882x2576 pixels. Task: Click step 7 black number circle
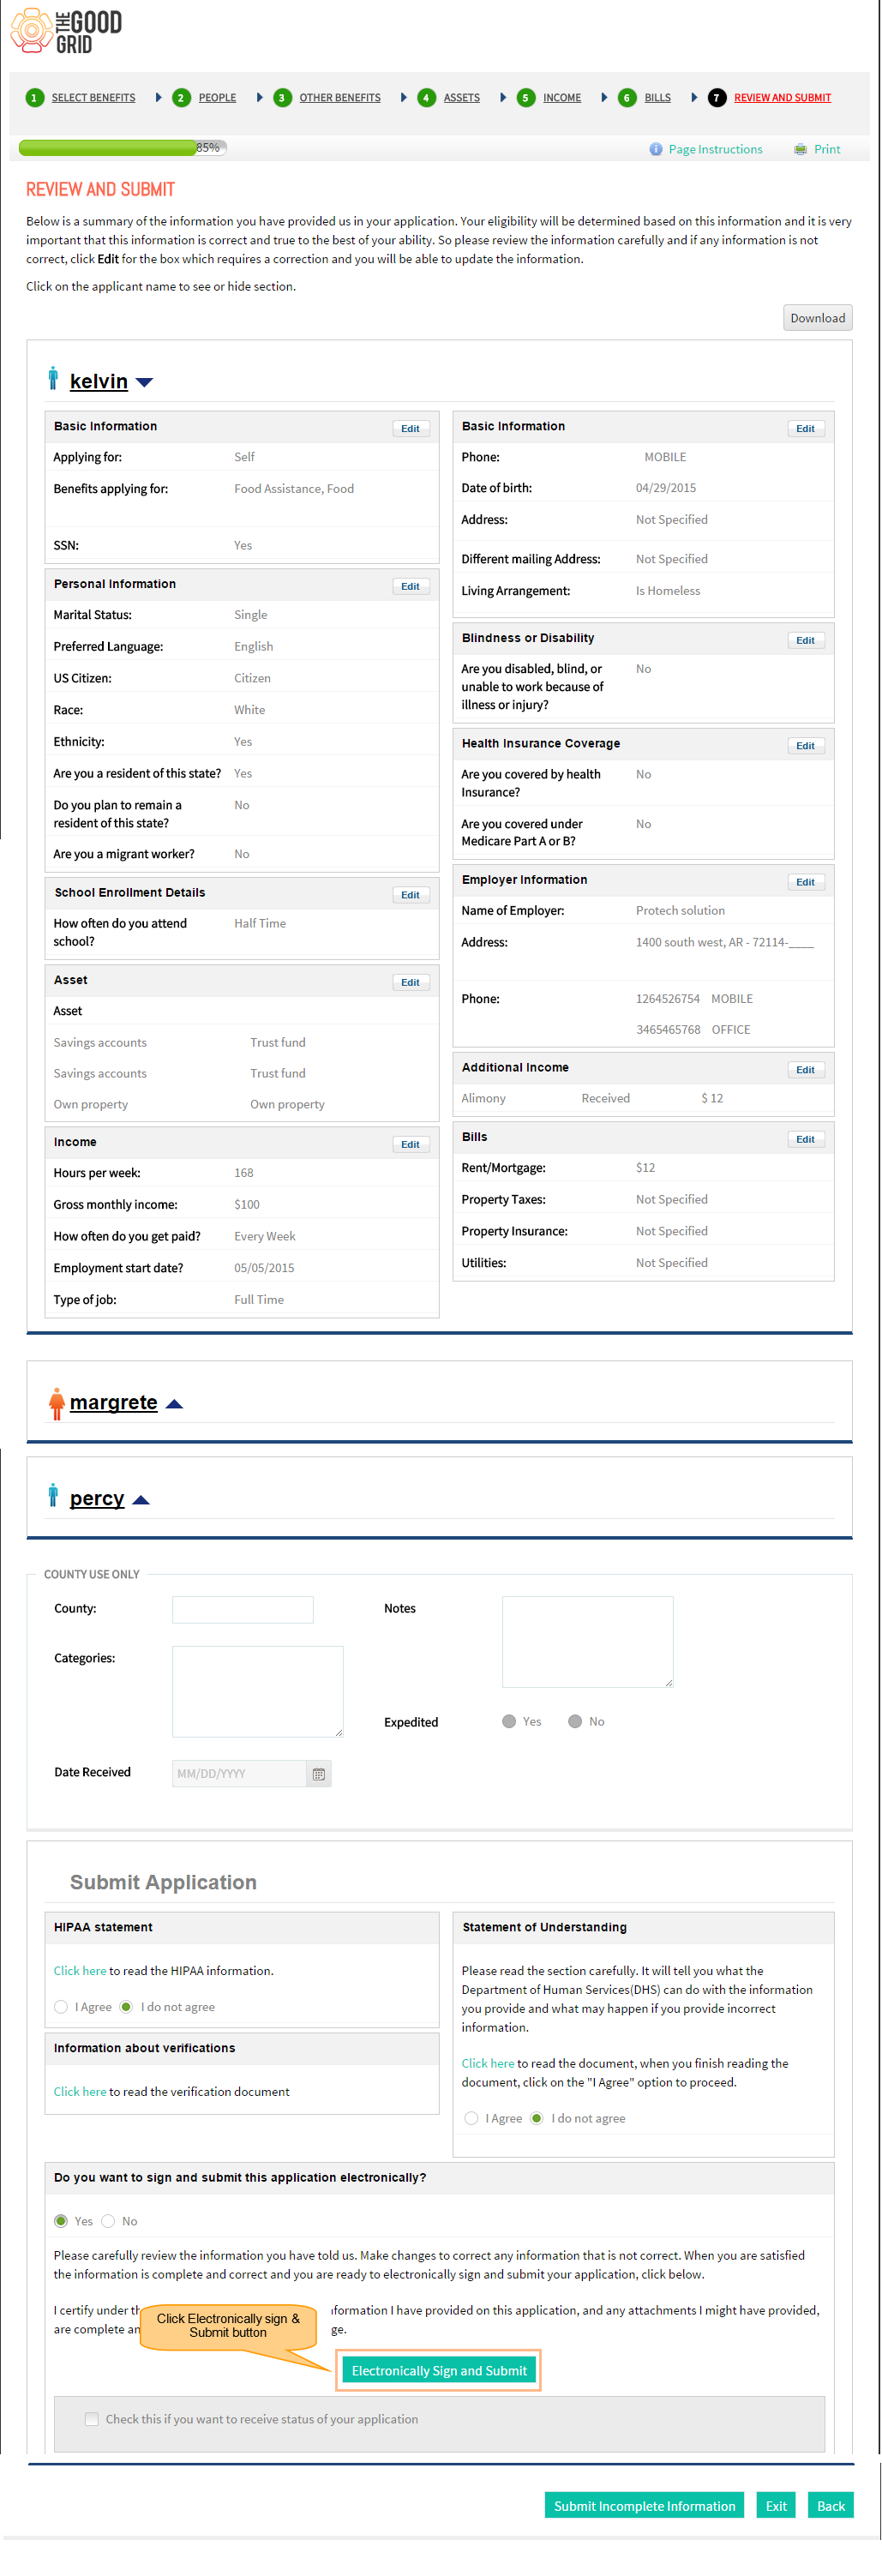pos(716,97)
